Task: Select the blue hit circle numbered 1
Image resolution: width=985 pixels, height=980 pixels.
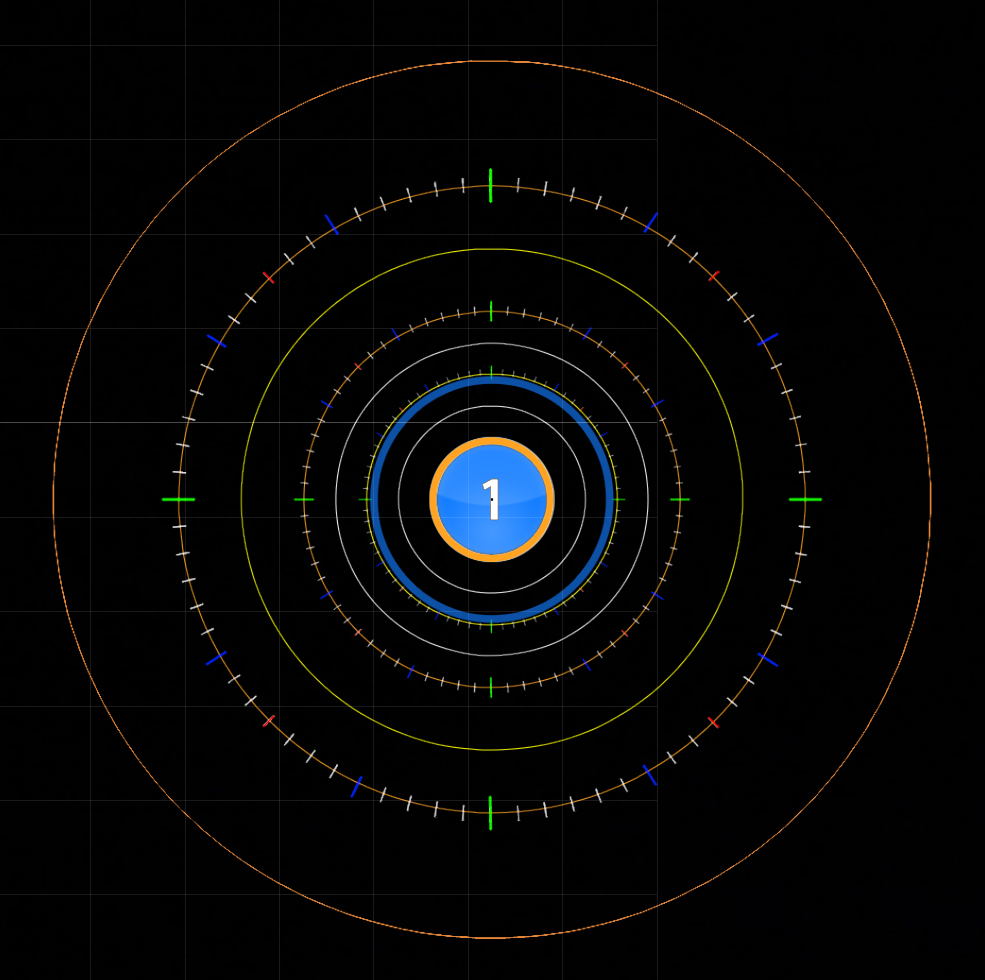Action: coord(492,499)
